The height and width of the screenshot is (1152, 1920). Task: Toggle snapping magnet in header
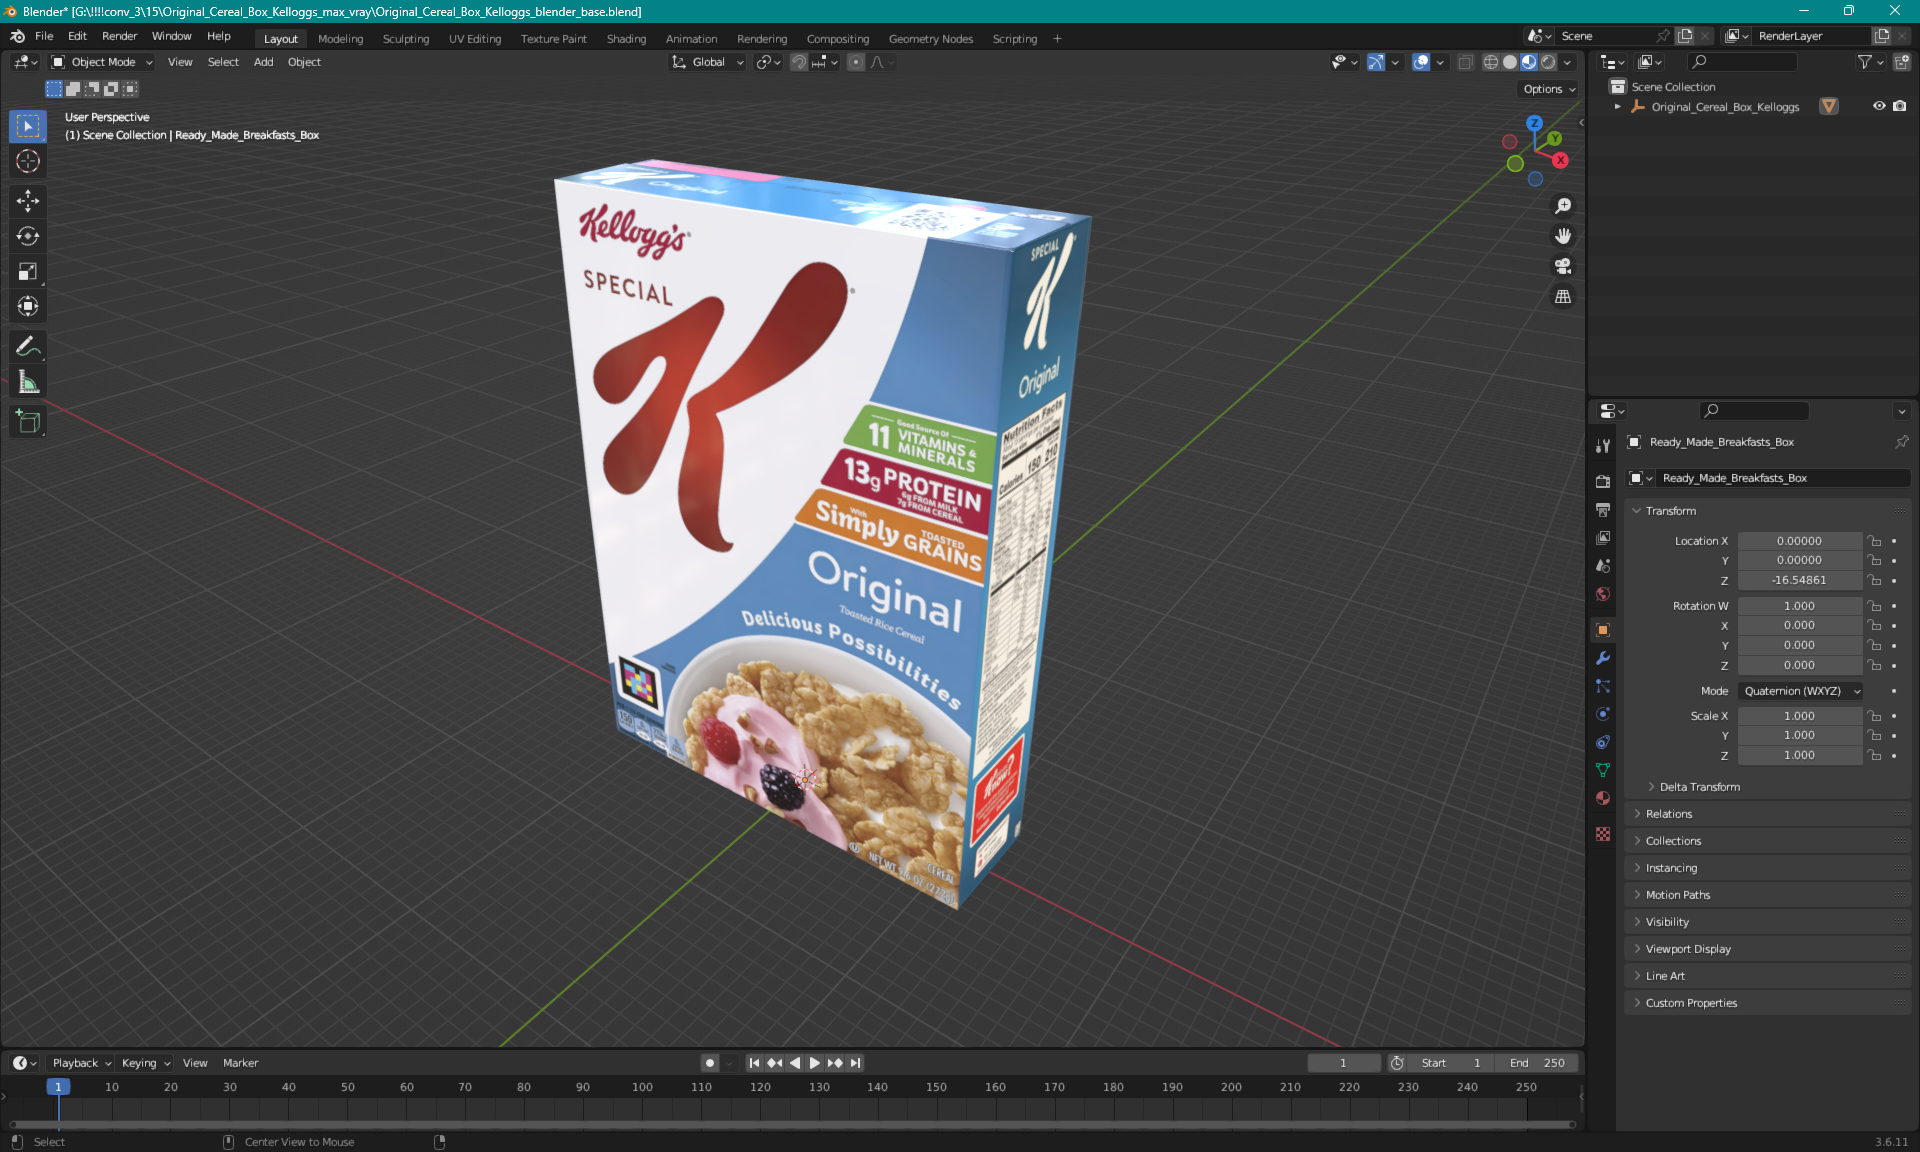[x=799, y=62]
